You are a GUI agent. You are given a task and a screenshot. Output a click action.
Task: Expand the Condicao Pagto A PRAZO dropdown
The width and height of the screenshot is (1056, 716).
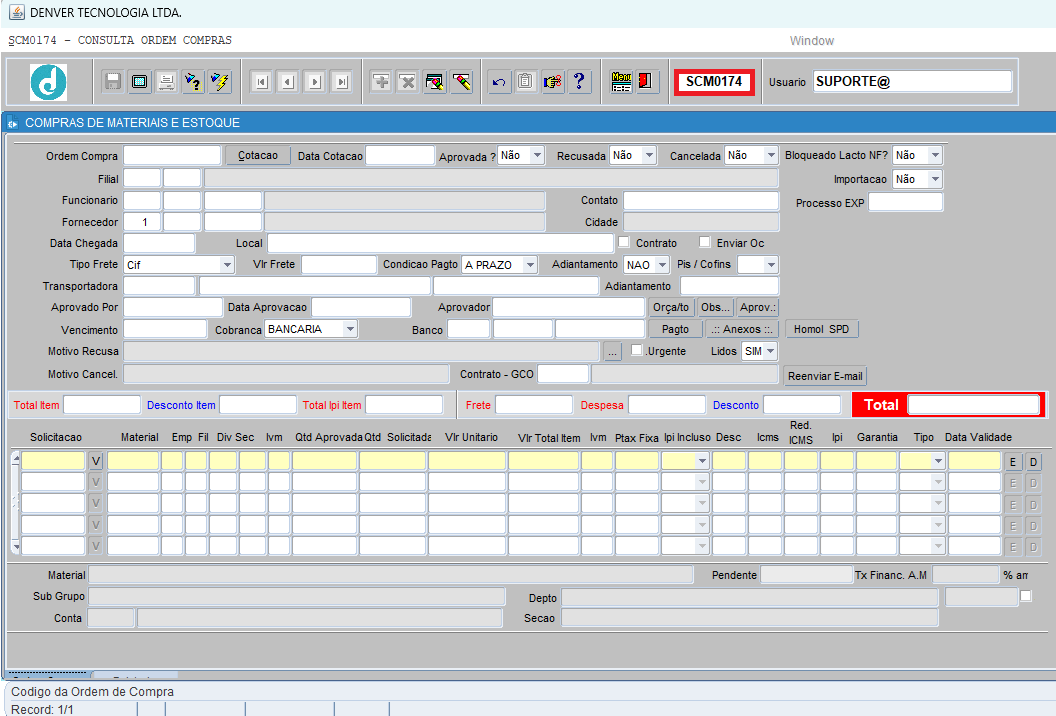tap(530, 265)
